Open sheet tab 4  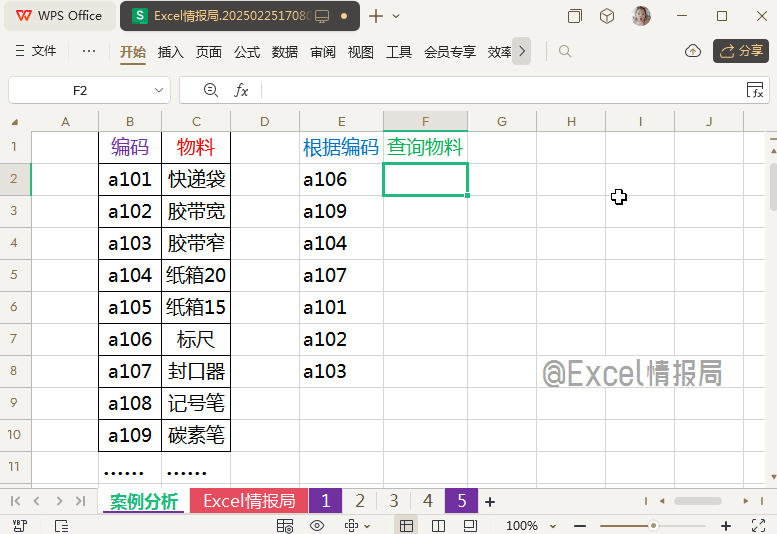(428, 501)
